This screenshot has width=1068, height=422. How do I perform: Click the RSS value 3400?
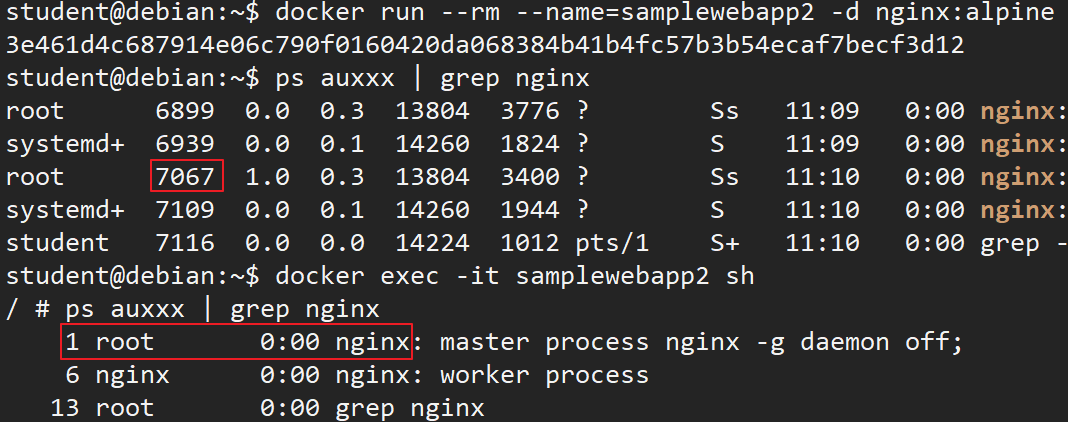point(530,177)
